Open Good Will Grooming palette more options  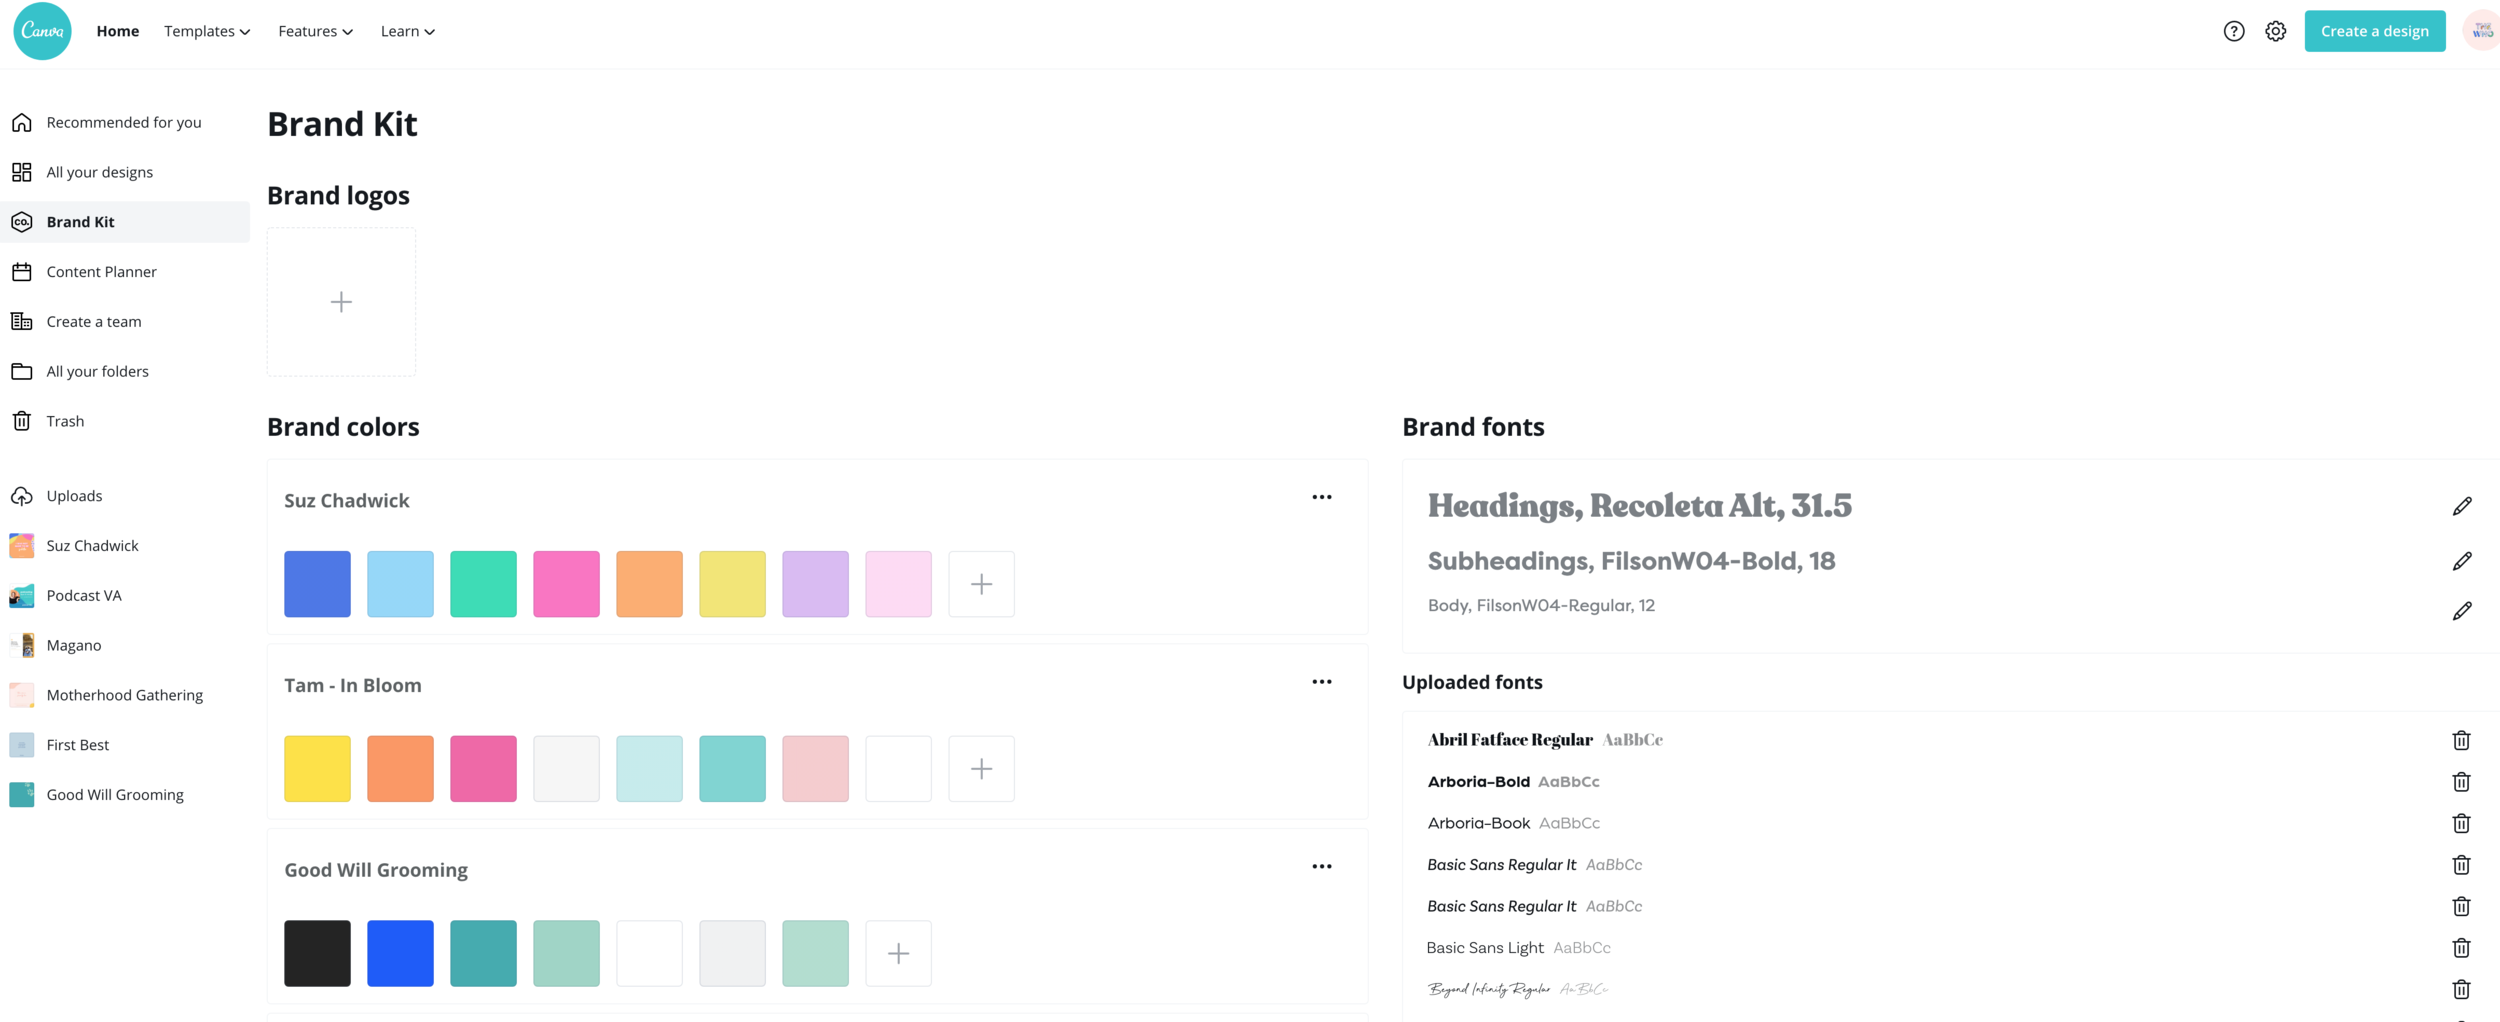1321,867
